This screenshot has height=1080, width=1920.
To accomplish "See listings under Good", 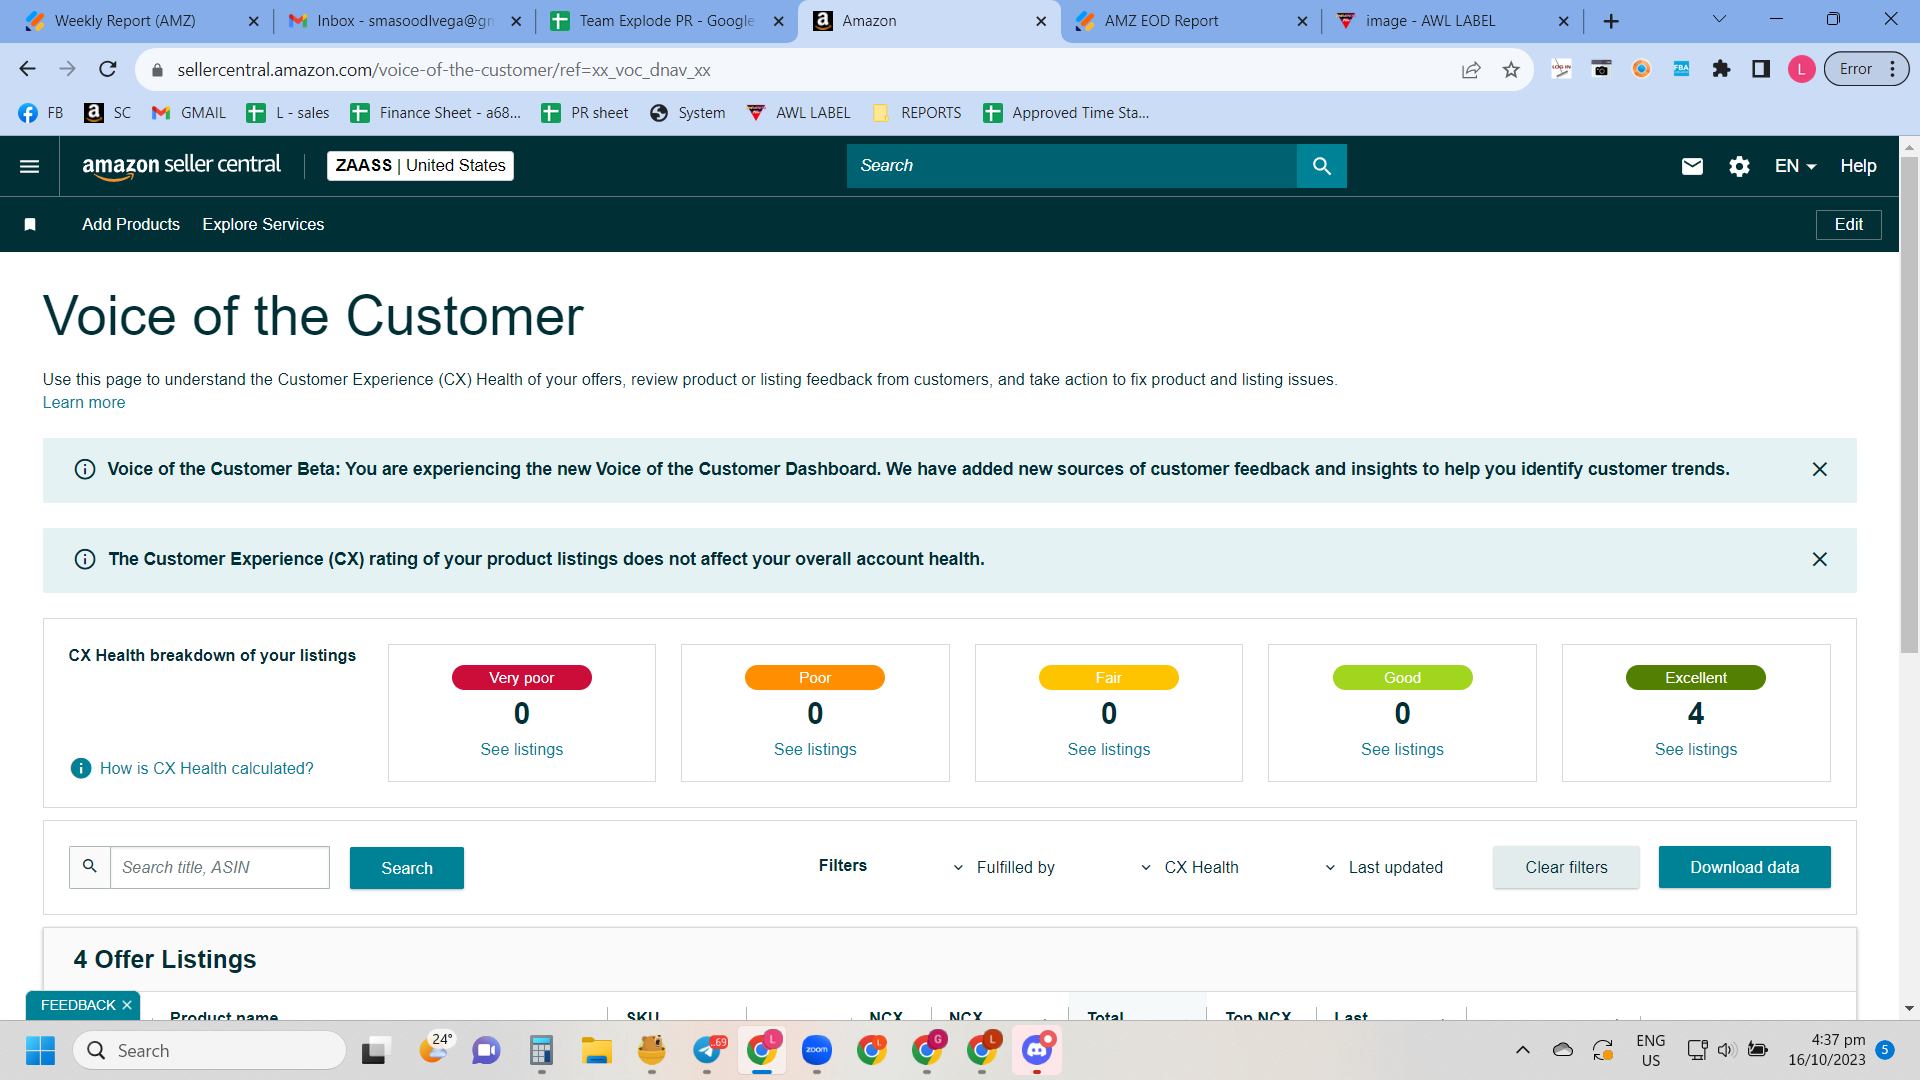I will [x=1402, y=750].
